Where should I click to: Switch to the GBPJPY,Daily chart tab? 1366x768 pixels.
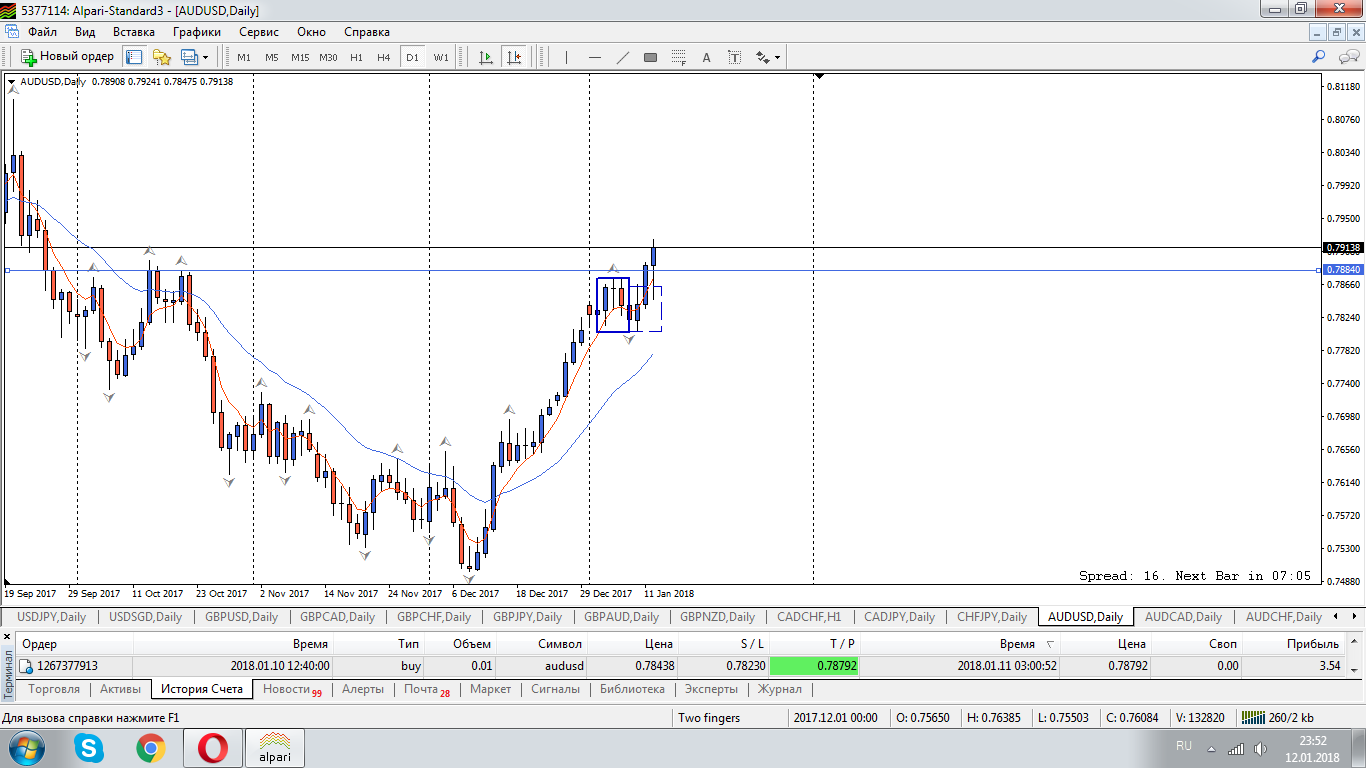527,617
